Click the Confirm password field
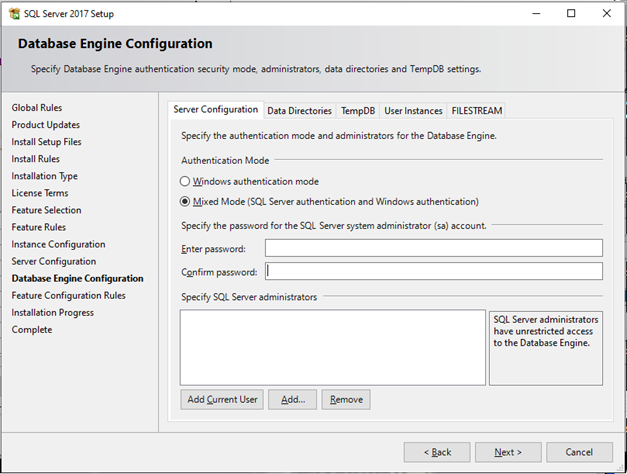 pos(433,272)
